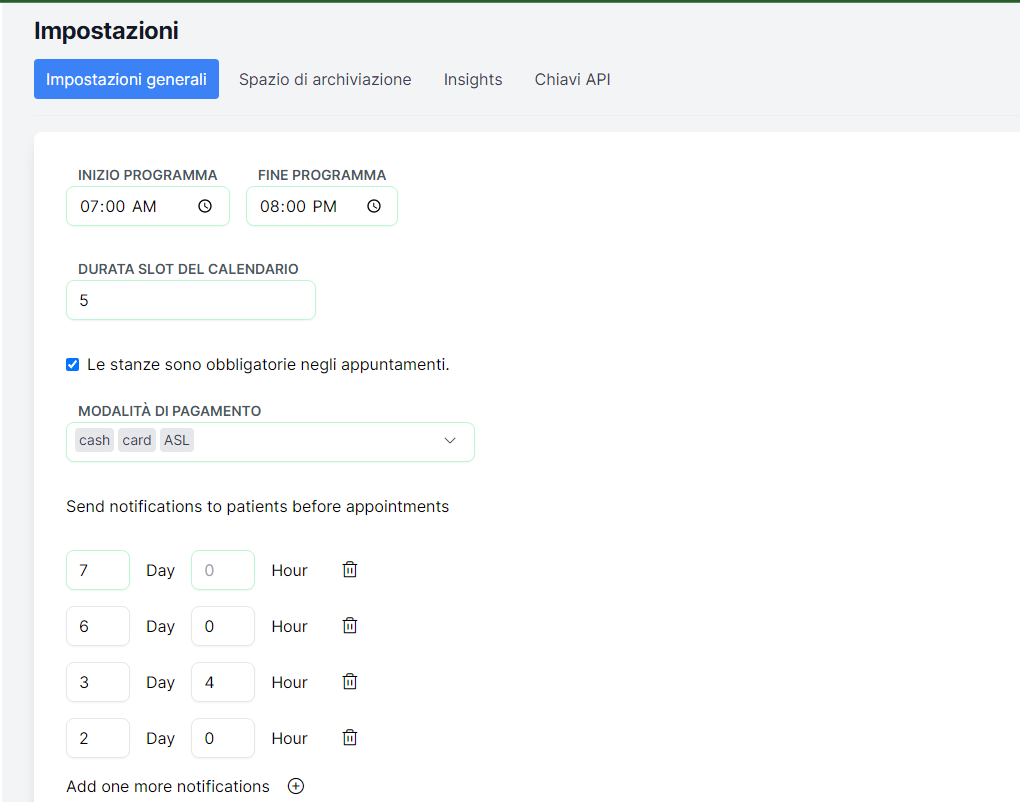The image size is (1020, 802).
Task: Click the MODALITÀ DI PAGAMENTO label
Action: [x=169, y=411]
